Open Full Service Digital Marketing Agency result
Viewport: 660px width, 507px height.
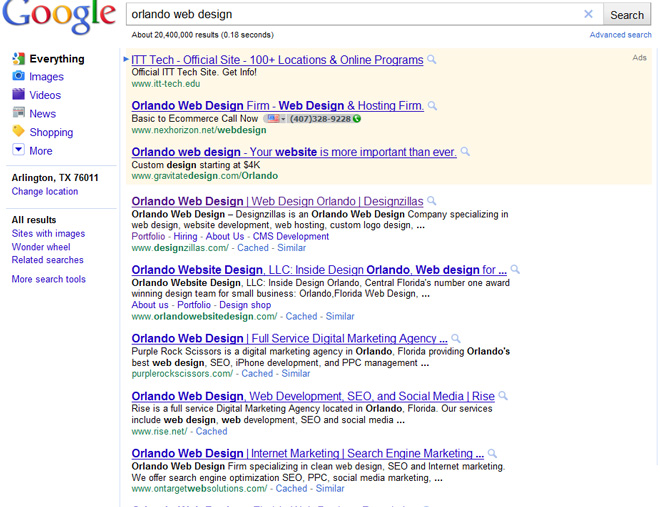pyautogui.click(x=290, y=339)
